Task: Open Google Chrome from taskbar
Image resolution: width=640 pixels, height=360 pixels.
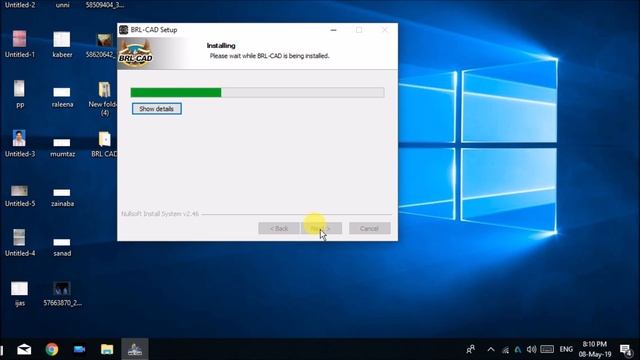Action: coord(52,349)
